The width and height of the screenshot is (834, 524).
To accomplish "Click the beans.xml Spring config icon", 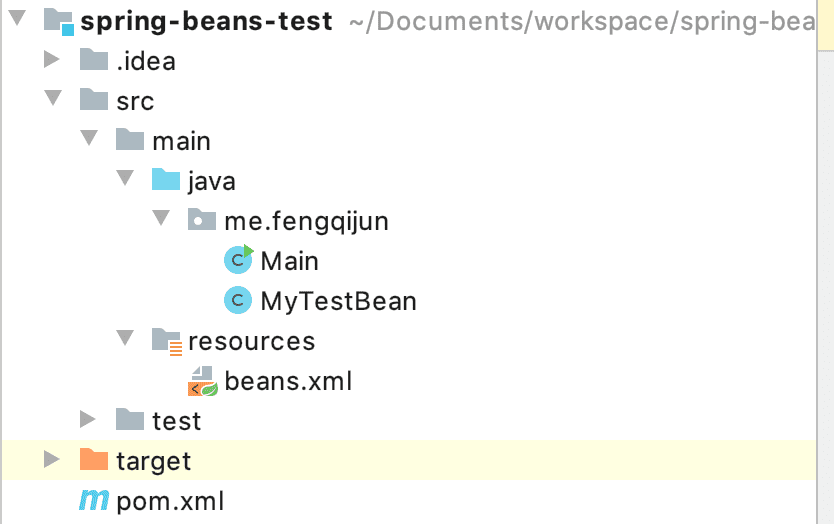I will click(x=203, y=381).
